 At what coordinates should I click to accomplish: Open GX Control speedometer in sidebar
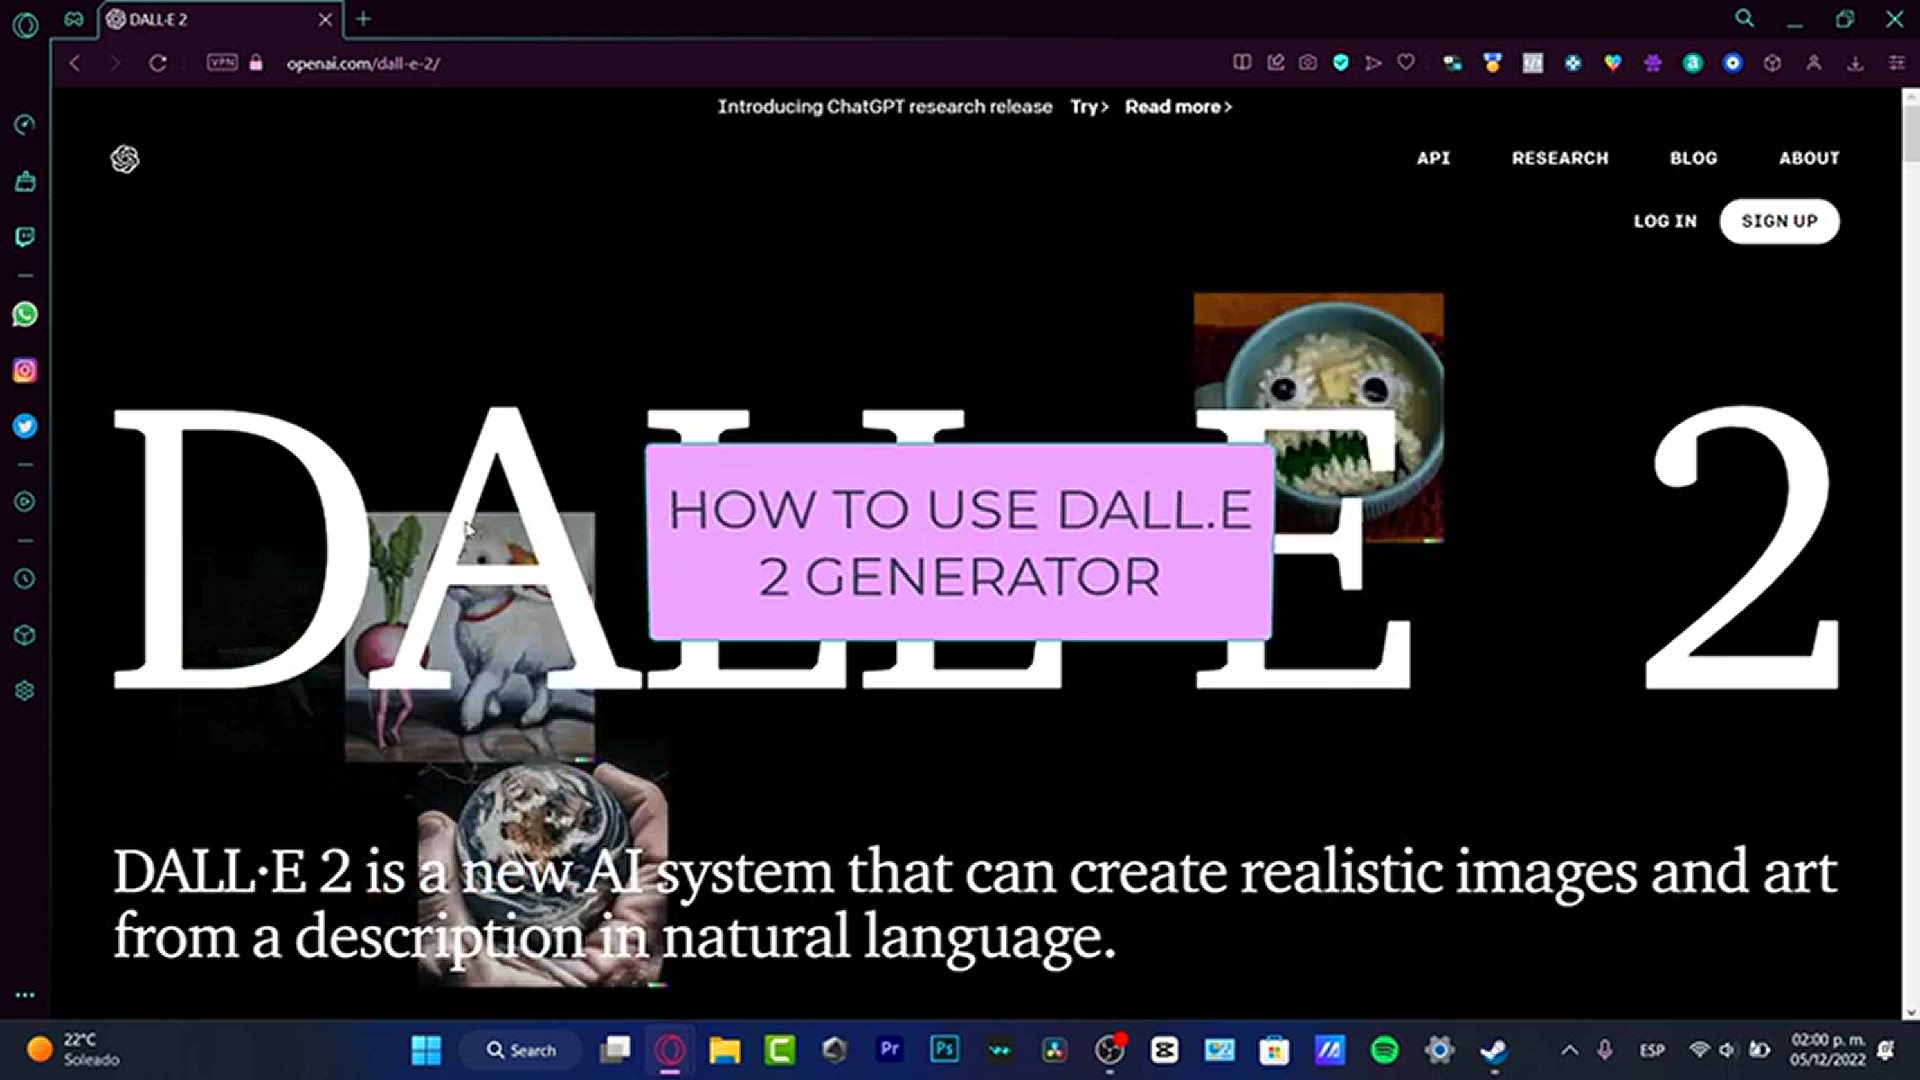click(x=25, y=125)
